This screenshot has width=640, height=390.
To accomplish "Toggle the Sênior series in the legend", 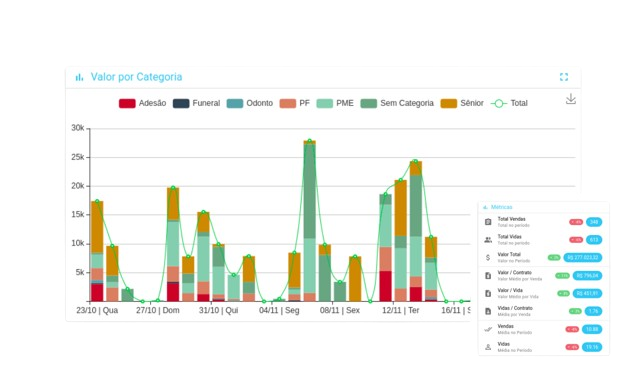I will [462, 103].
